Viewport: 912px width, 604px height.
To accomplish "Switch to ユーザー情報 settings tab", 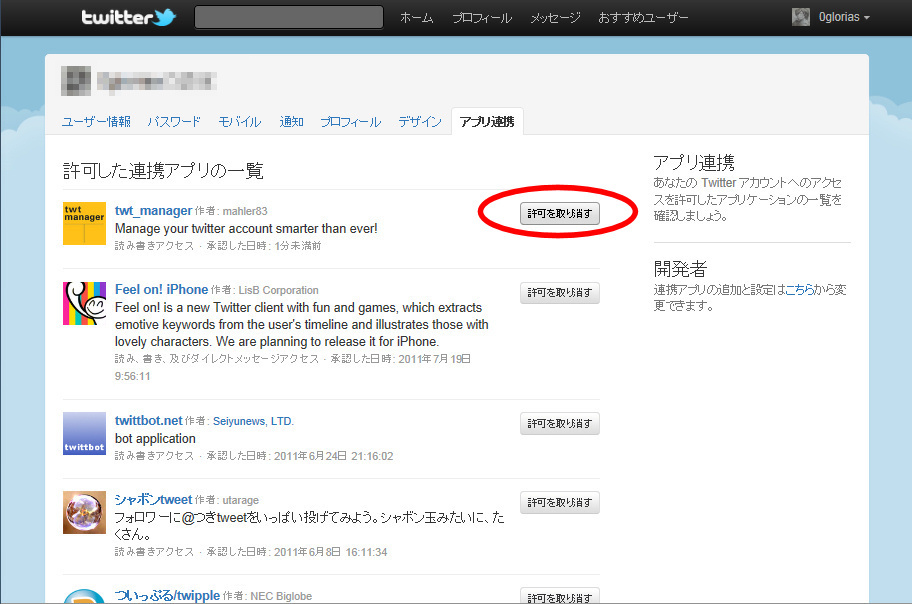I will [x=96, y=122].
